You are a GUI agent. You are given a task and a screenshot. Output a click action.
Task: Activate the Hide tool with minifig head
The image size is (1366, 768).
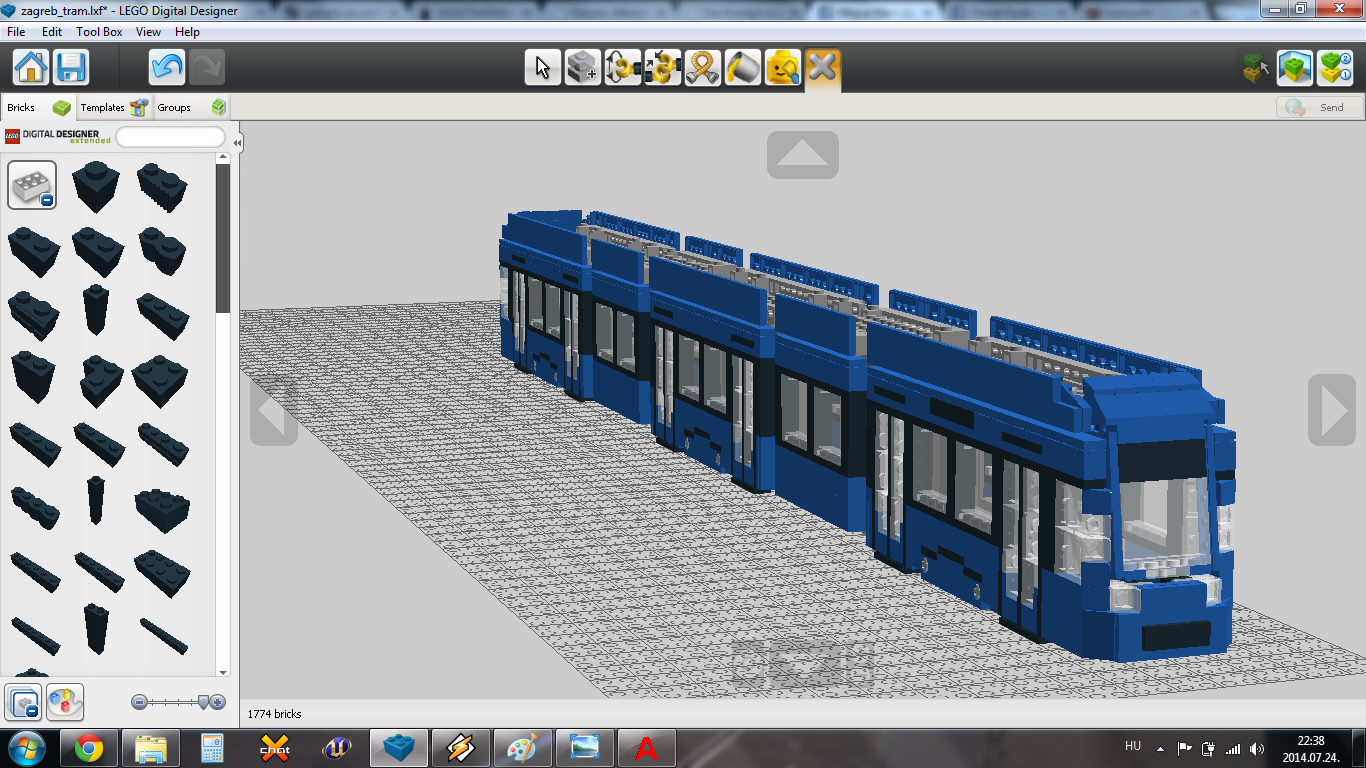click(x=782, y=68)
